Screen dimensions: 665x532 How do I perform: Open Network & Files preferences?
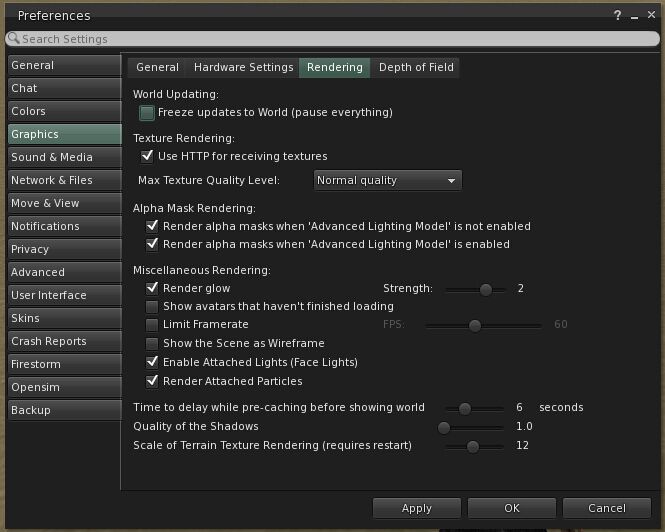click(x=64, y=180)
